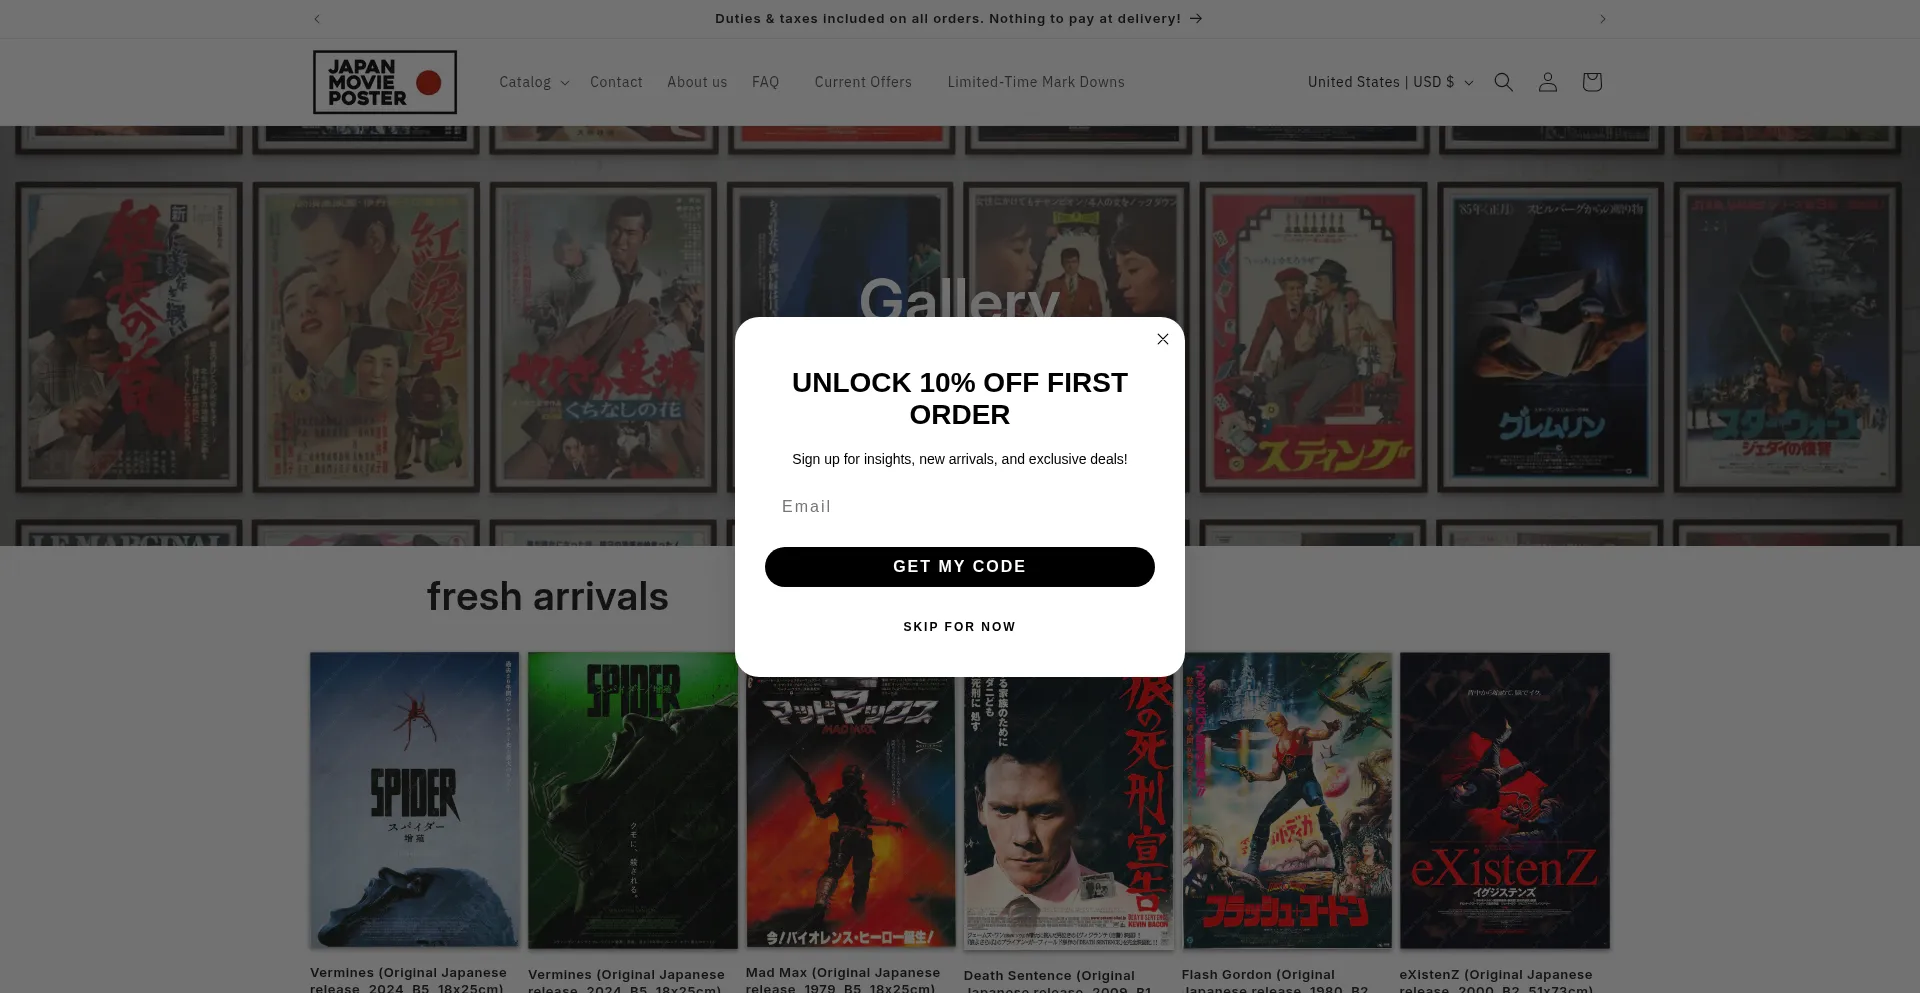
Task: Open the shopping cart icon
Action: tap(1591, 82)
